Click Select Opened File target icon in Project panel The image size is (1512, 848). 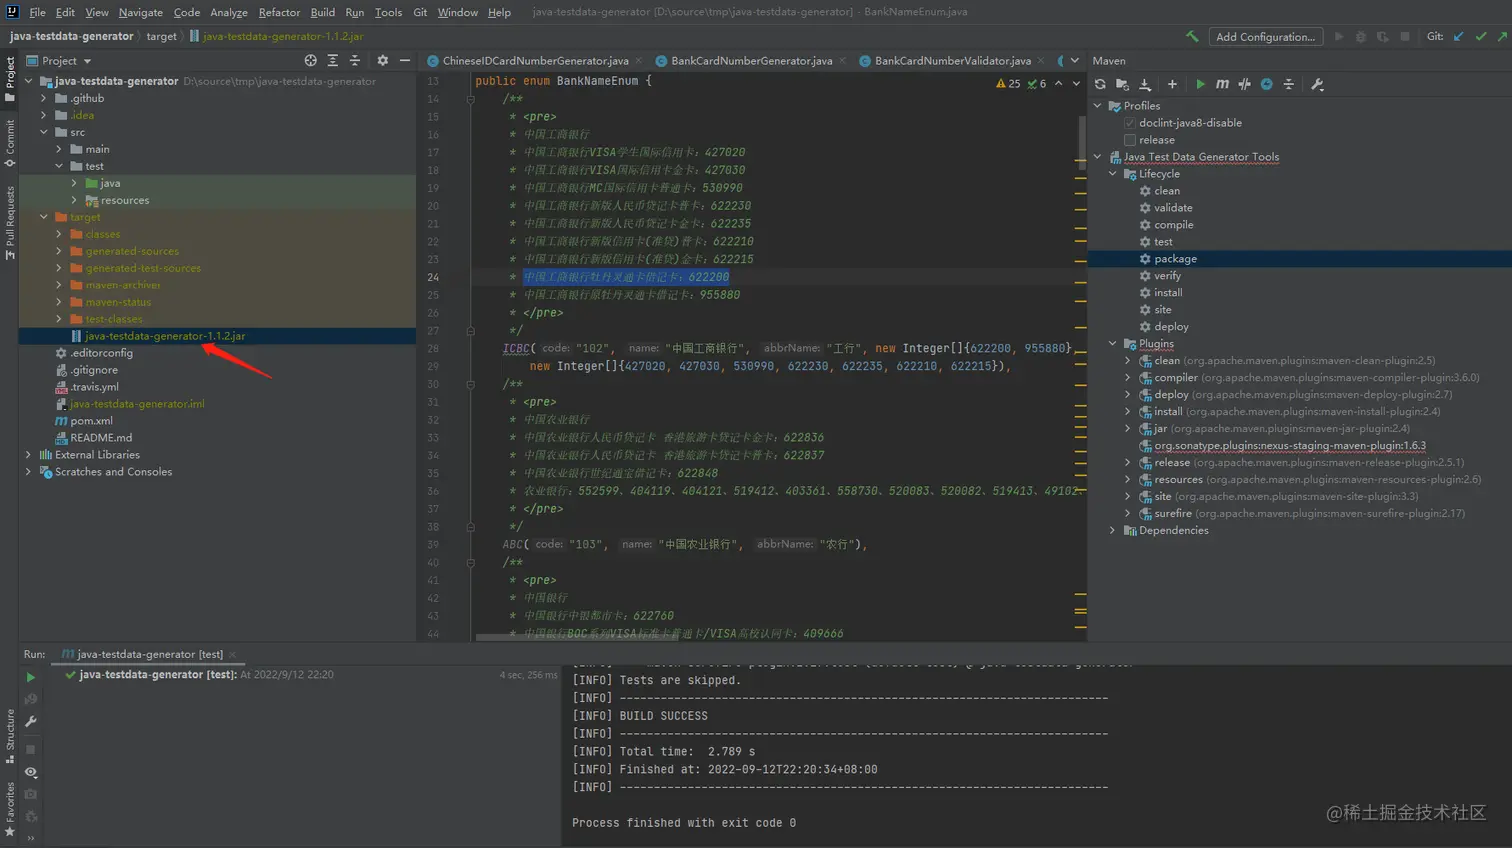(310, 61)
